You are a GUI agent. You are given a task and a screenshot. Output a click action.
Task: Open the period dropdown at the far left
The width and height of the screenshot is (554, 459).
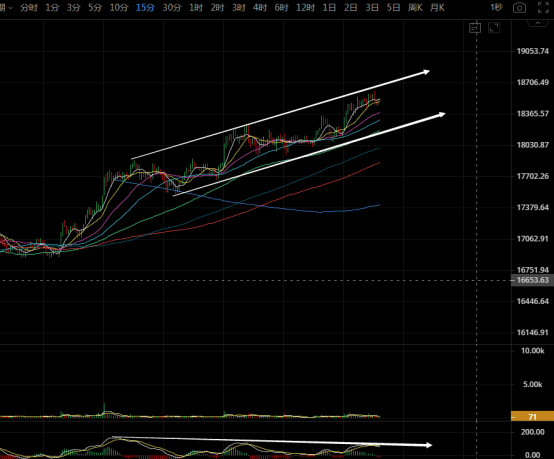tap(6, 7)
